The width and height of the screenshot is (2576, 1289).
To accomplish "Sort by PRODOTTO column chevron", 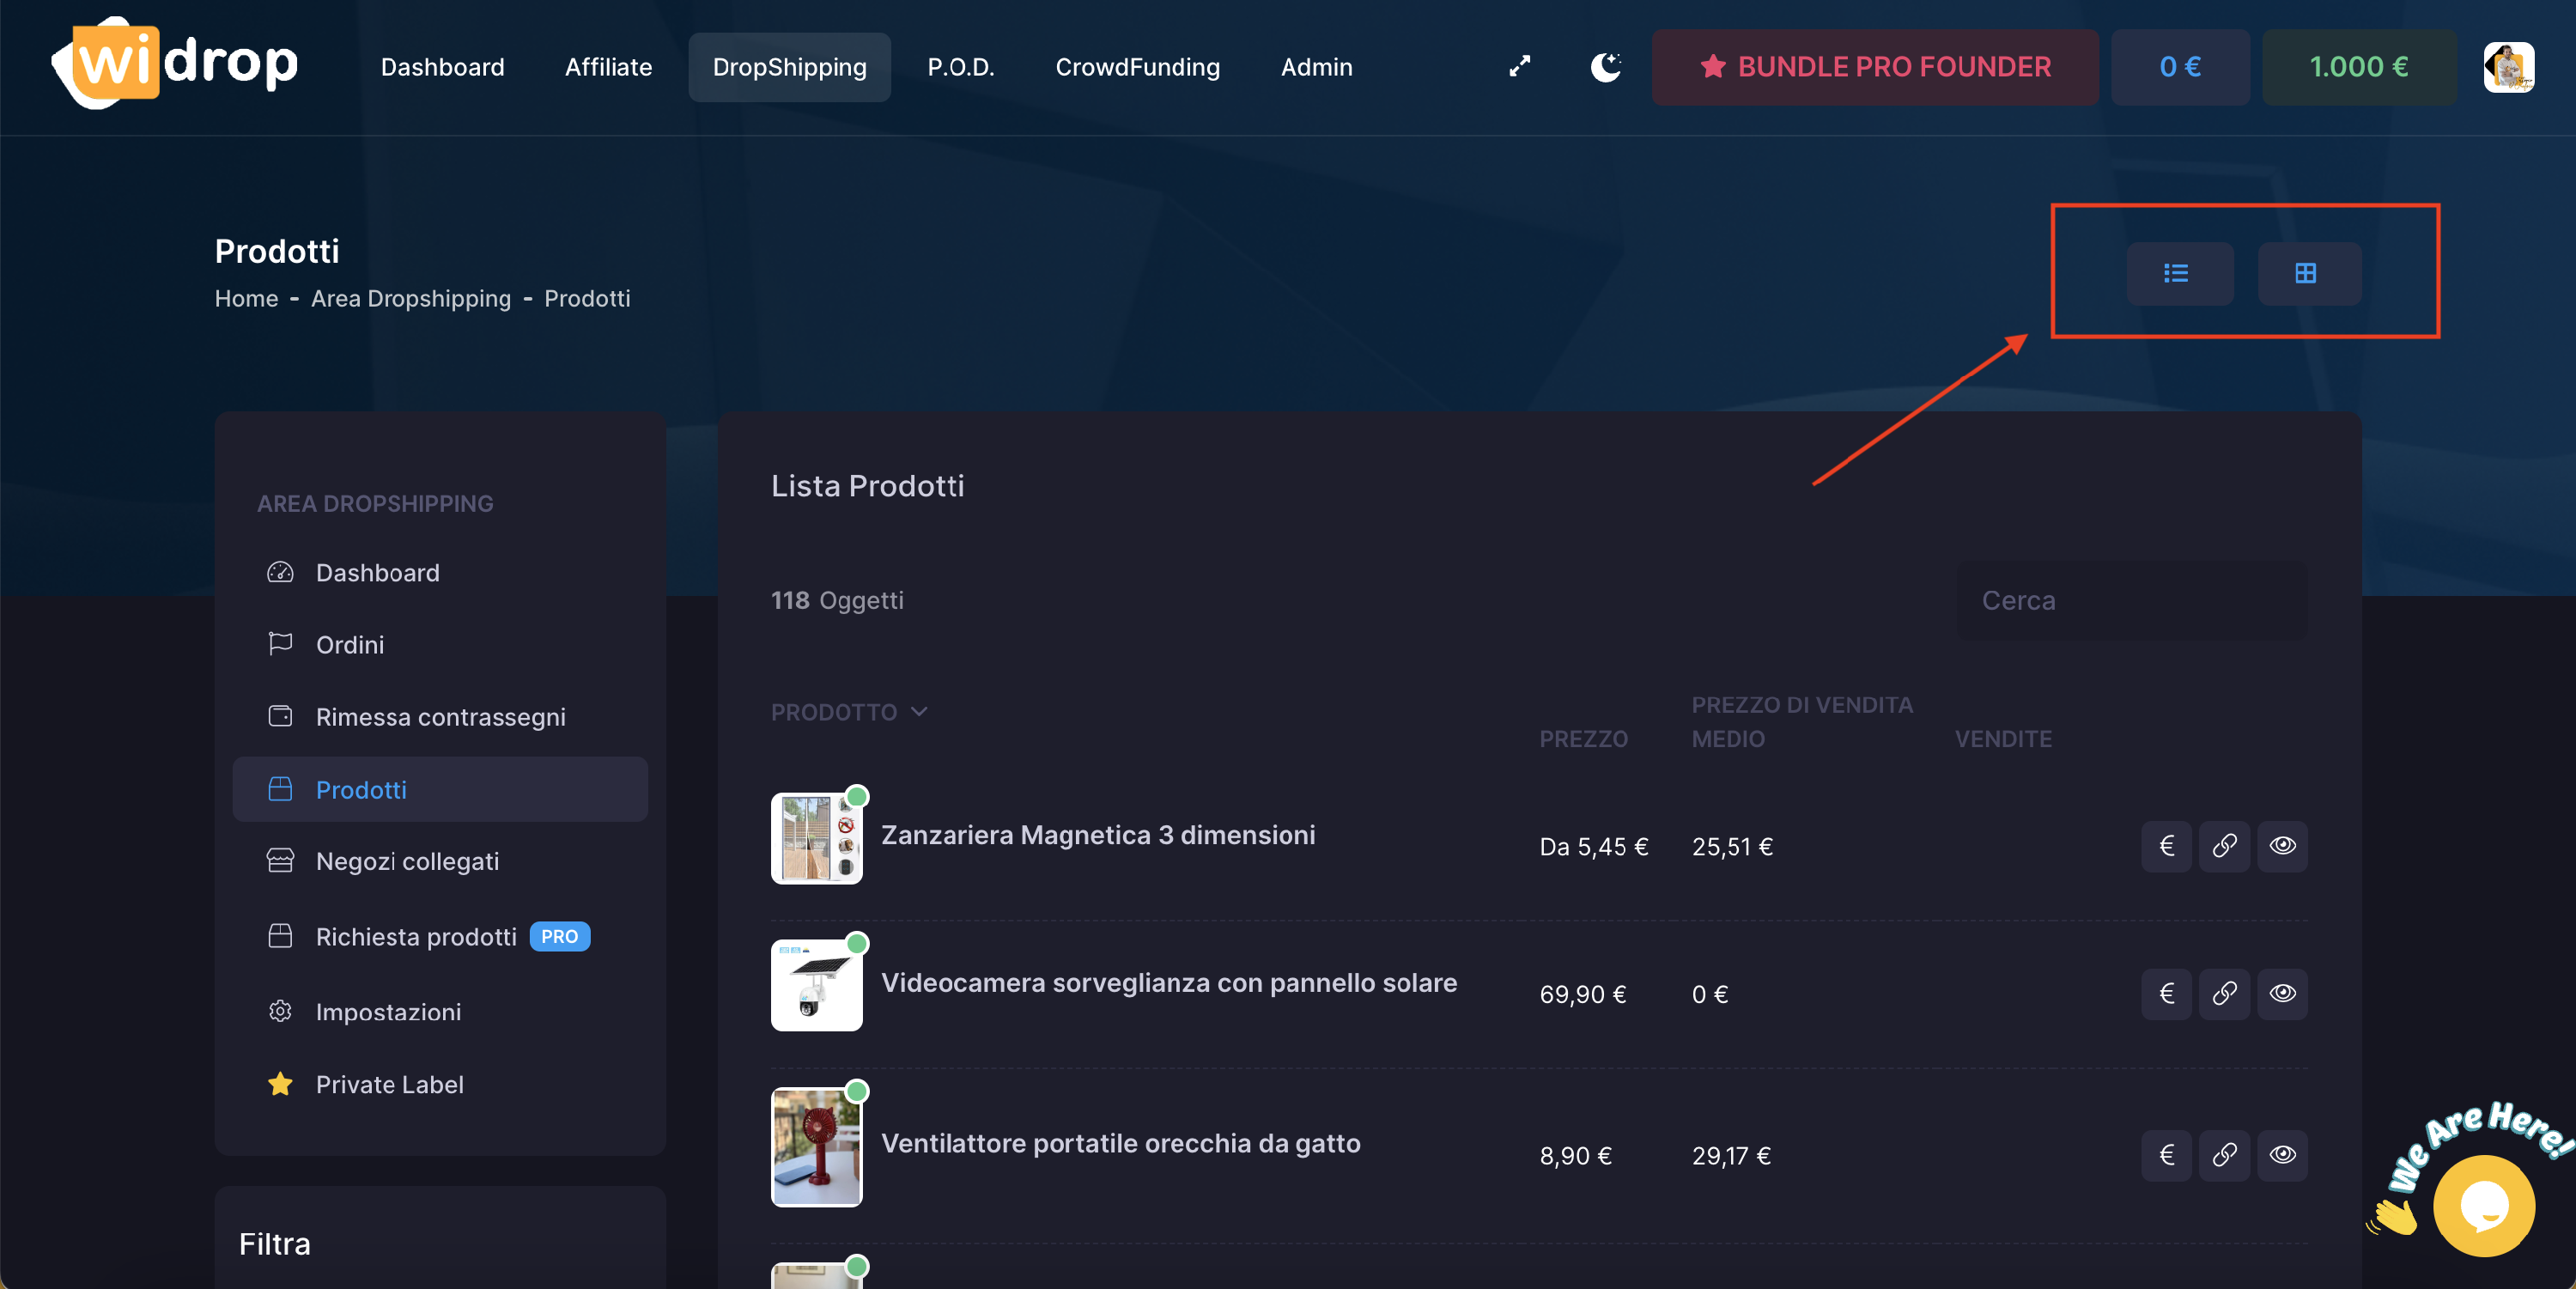I will pos(919,711).
